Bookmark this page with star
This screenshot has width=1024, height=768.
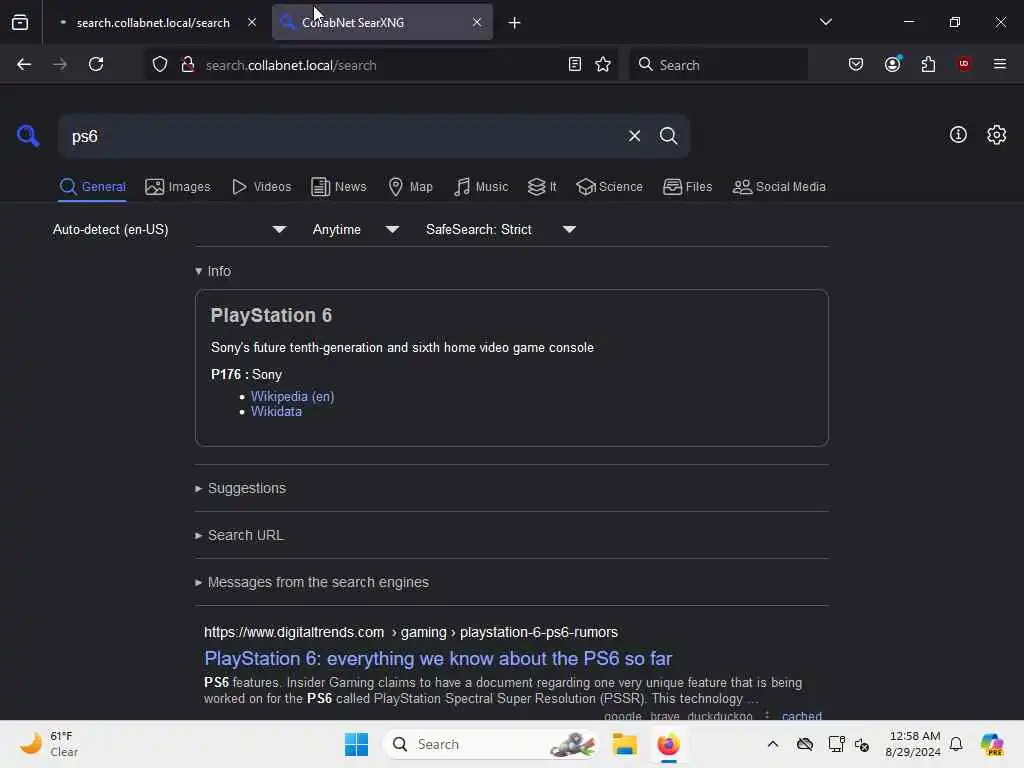603,65
